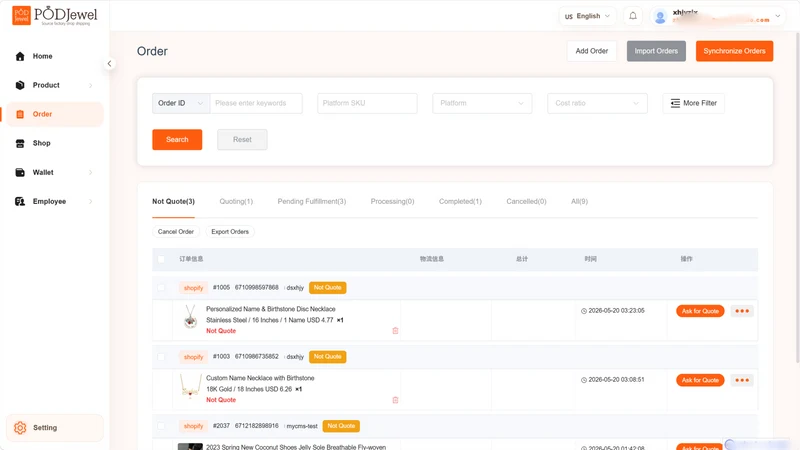Click the Custom Name Necklace with Birthstone title
This screenshot has width=800, height=450.
coord(260,378)
